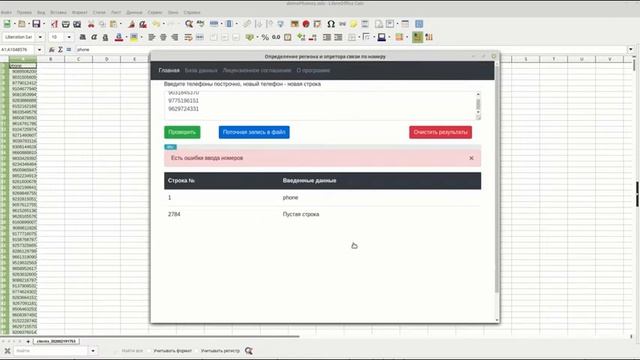Click the Find and Replace magnifier icon in toolbar
The width and height of the screenshot is (640, 360).
pyautogui.click(x=189, y=24)
